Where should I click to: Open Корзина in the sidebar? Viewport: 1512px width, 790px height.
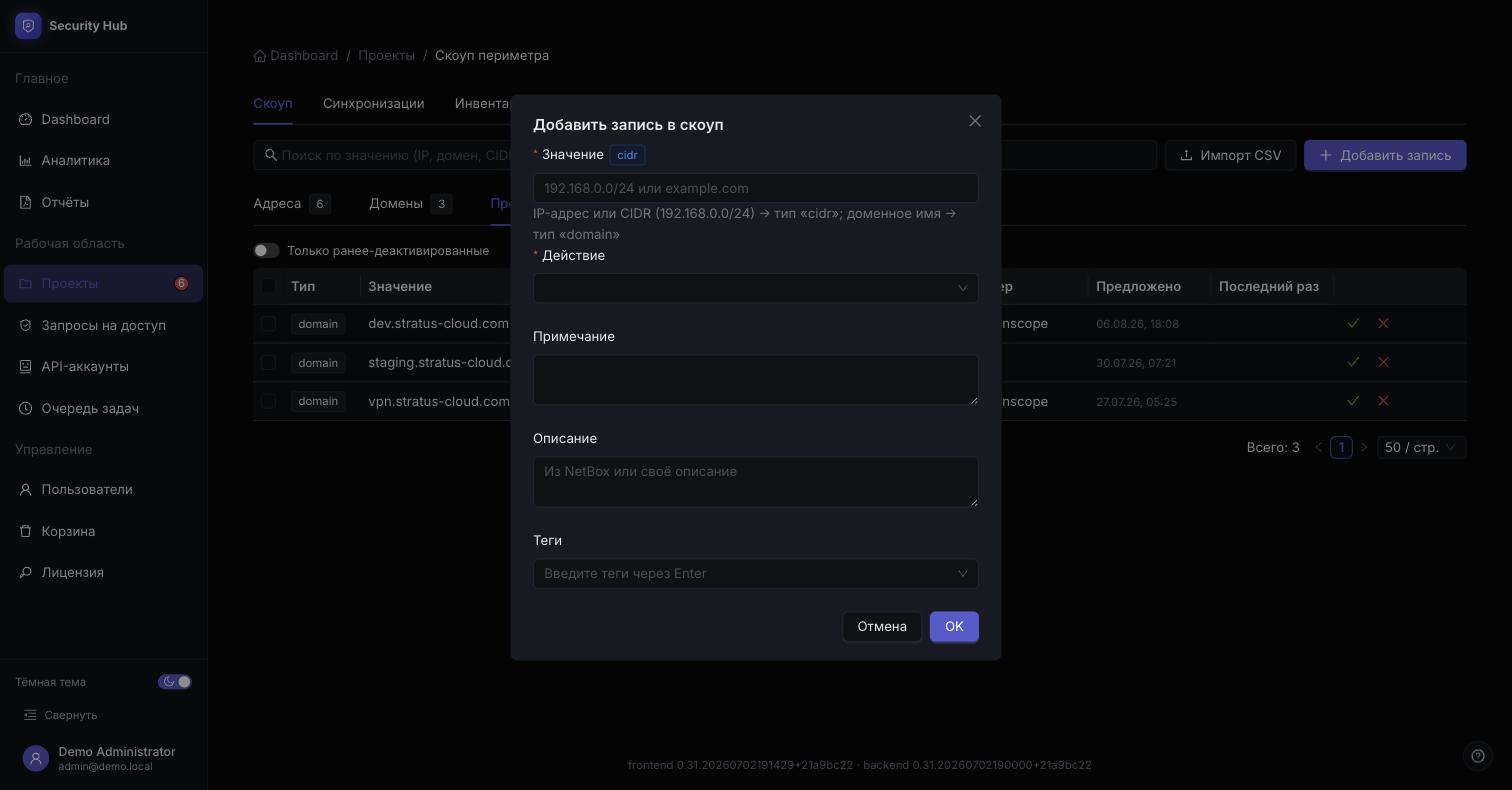104,532
